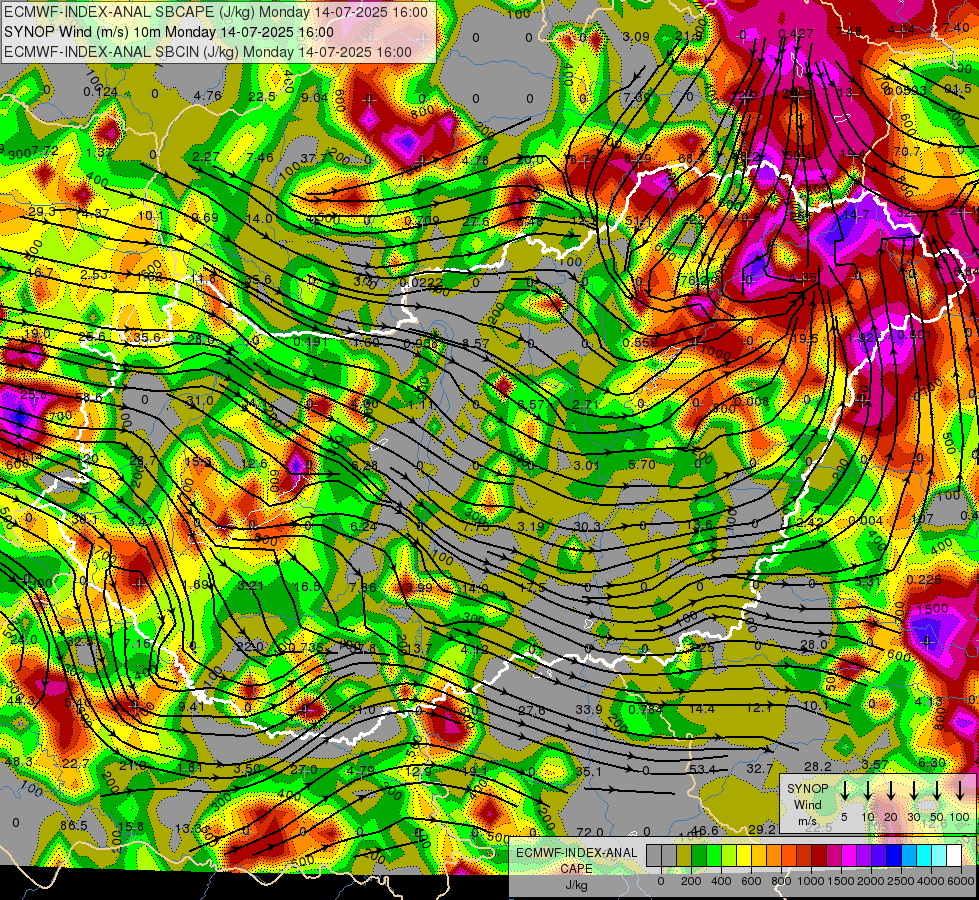The width and height of the screenshot is (979, 900).
Task: Pick the yellow swatch in the CAPE legend
Action: (x=744, y=855)
